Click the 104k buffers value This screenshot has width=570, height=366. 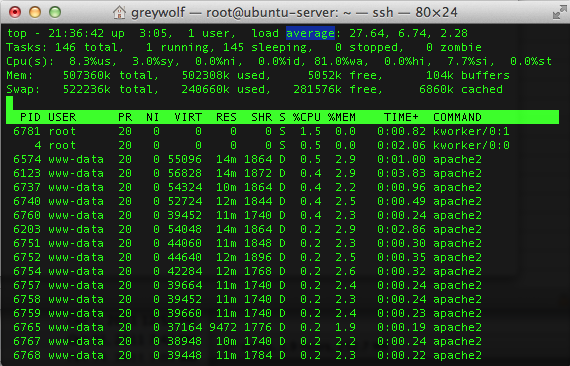[468, 75]
